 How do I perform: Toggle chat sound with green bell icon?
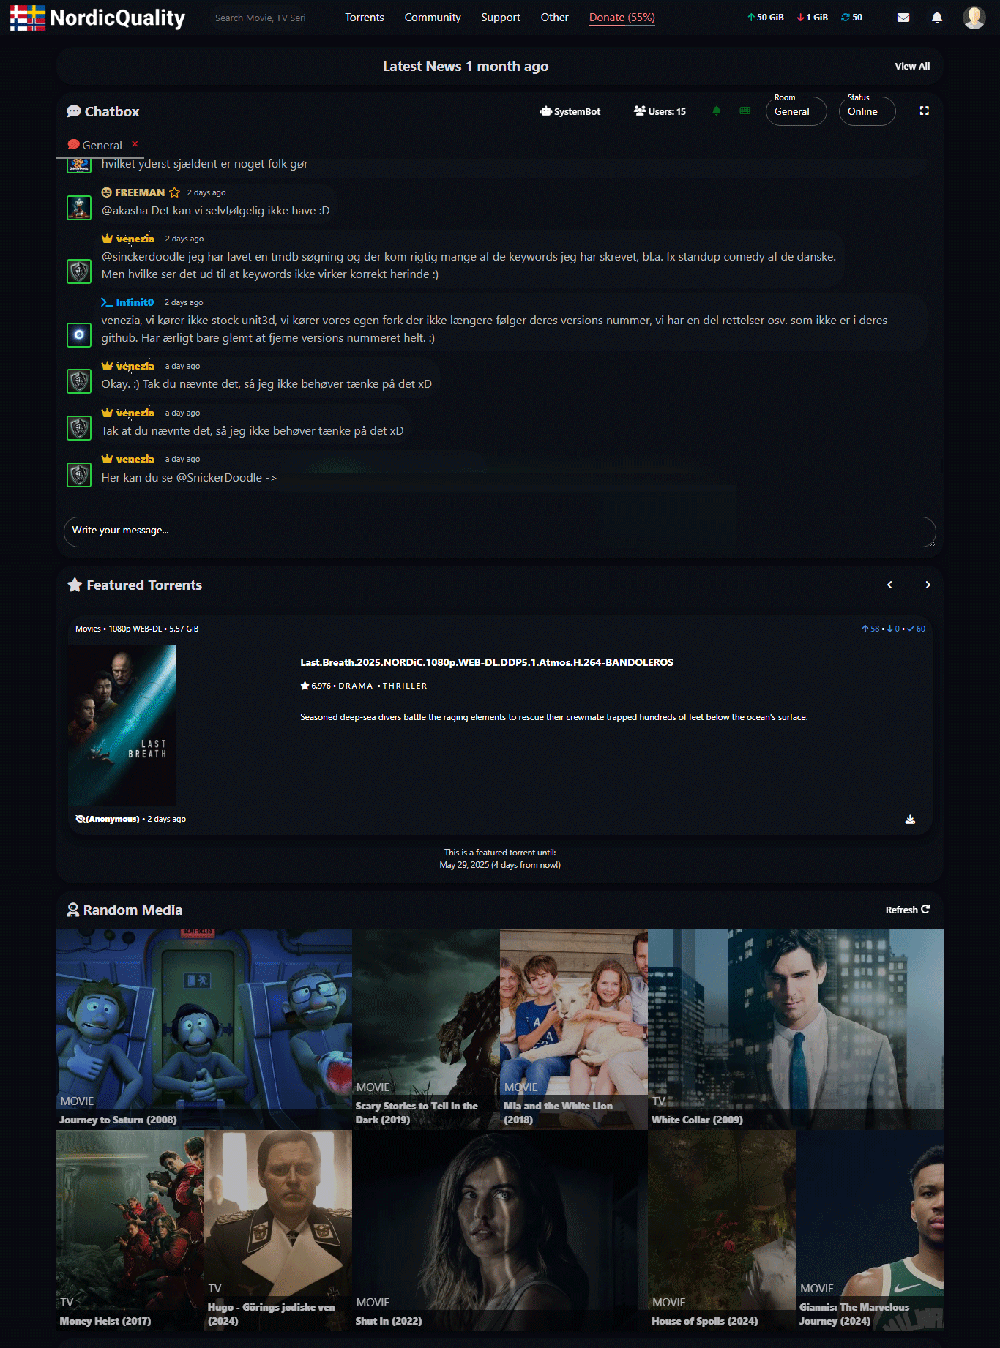(x=716, y=111)
